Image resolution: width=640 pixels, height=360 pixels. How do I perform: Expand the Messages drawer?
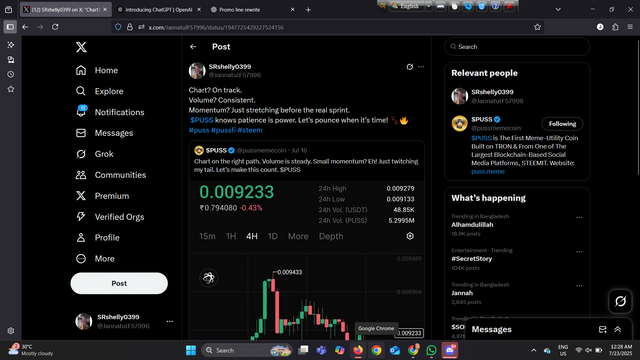pos(618,329)
